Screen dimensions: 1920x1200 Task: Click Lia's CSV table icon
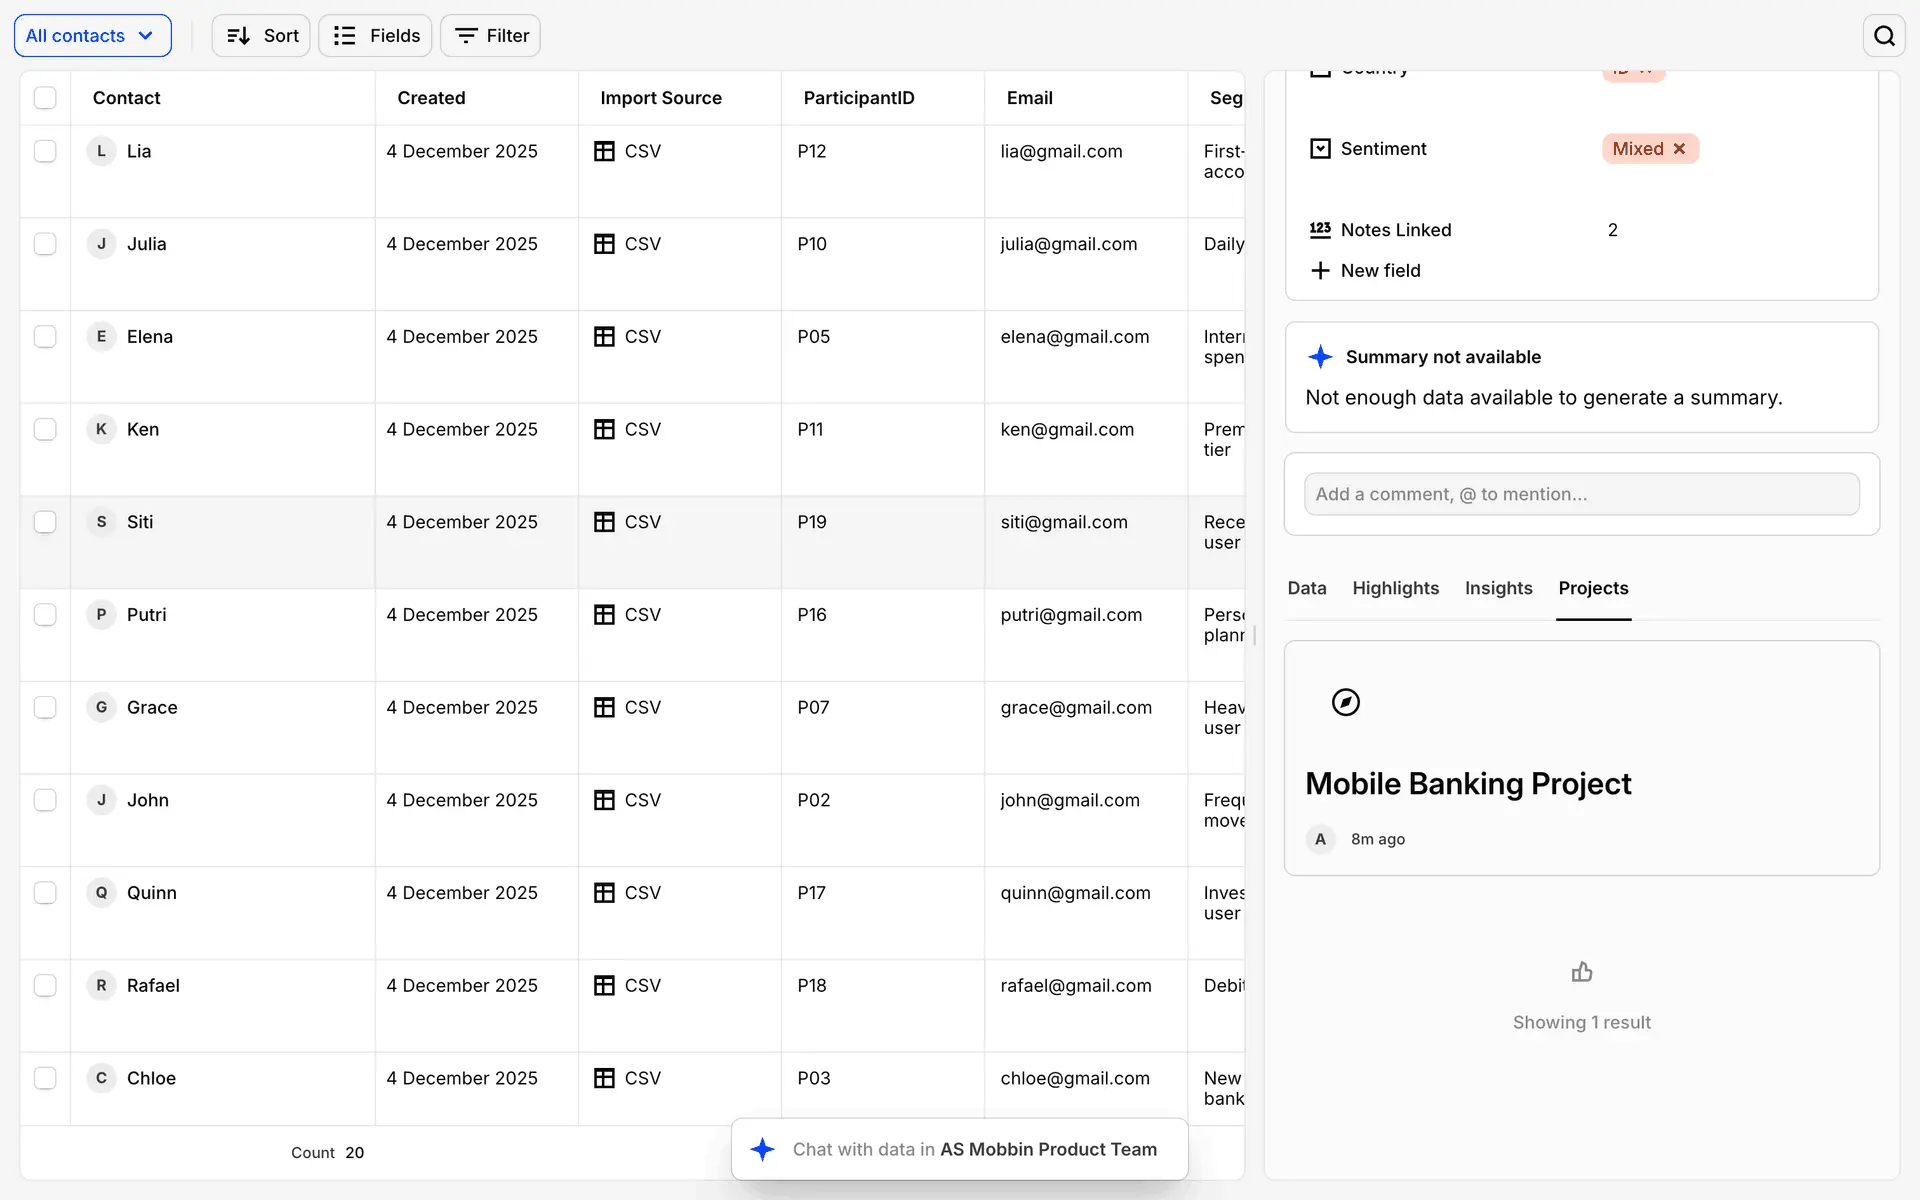[x=604, y=151]
